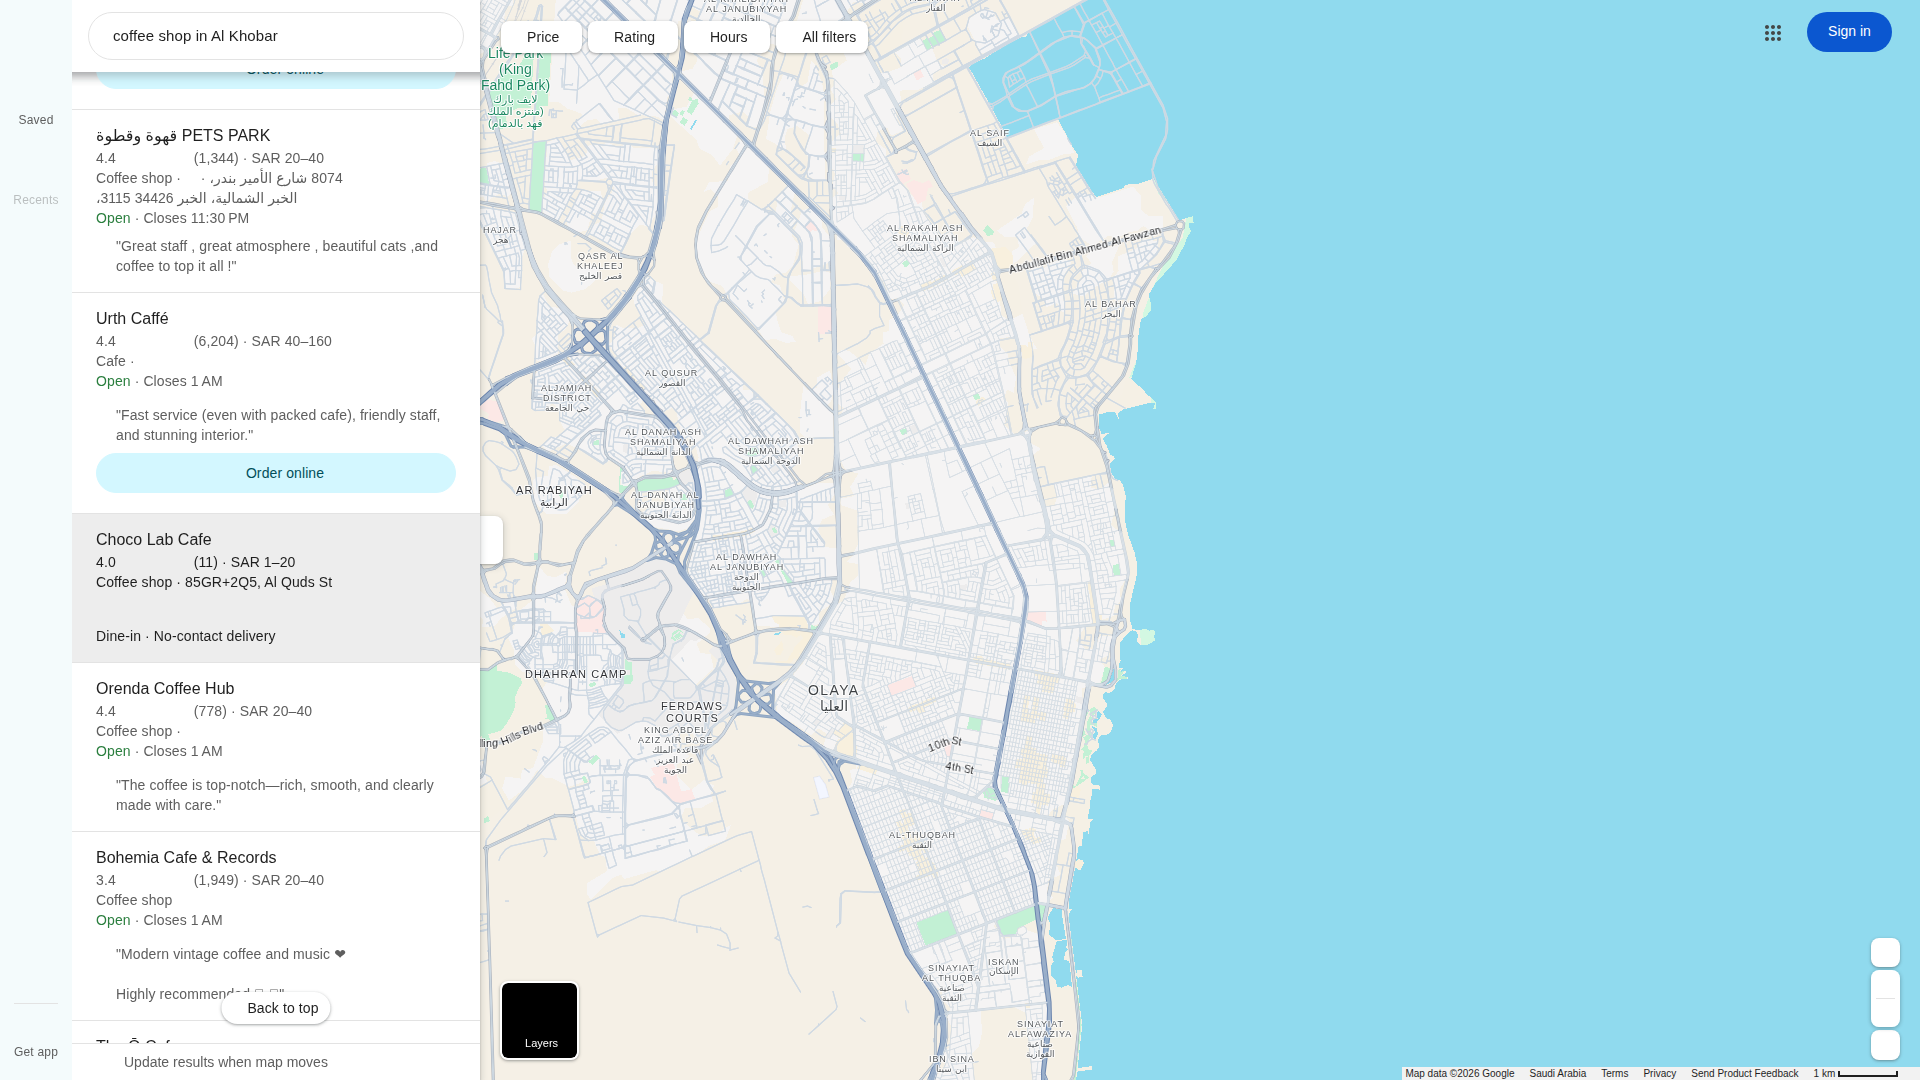1920x1080 pixels.
Task: Click the '(778)' review count
Action: pyautogui.click(x=210, y=711)
